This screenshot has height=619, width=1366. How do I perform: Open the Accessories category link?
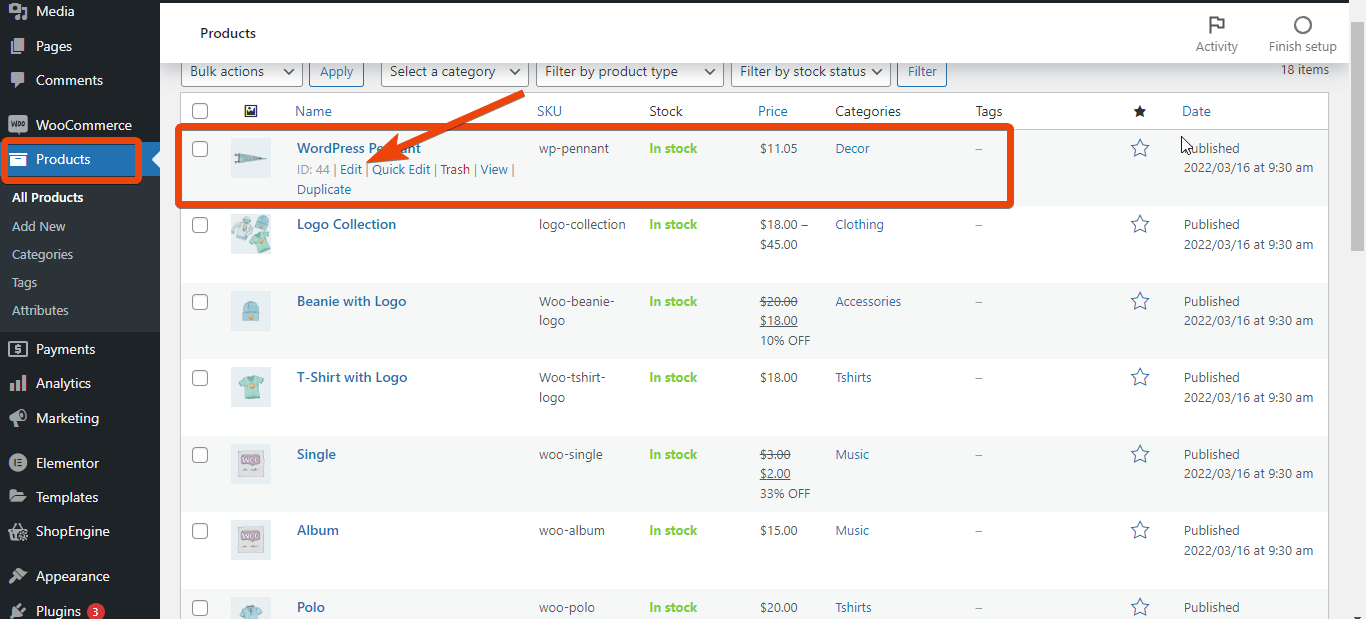[x=868, y=301]
